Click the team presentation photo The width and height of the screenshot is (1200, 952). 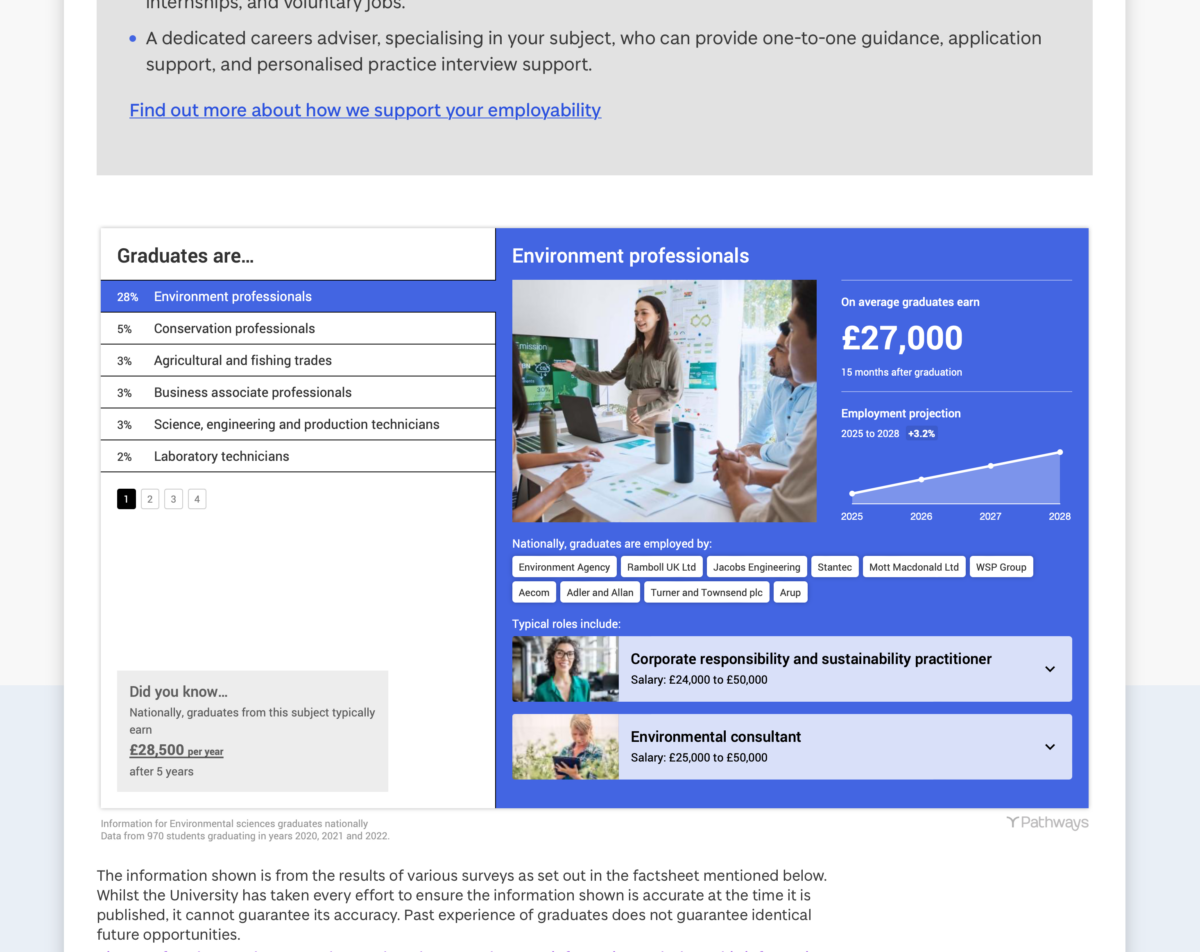tap(664, 401)
